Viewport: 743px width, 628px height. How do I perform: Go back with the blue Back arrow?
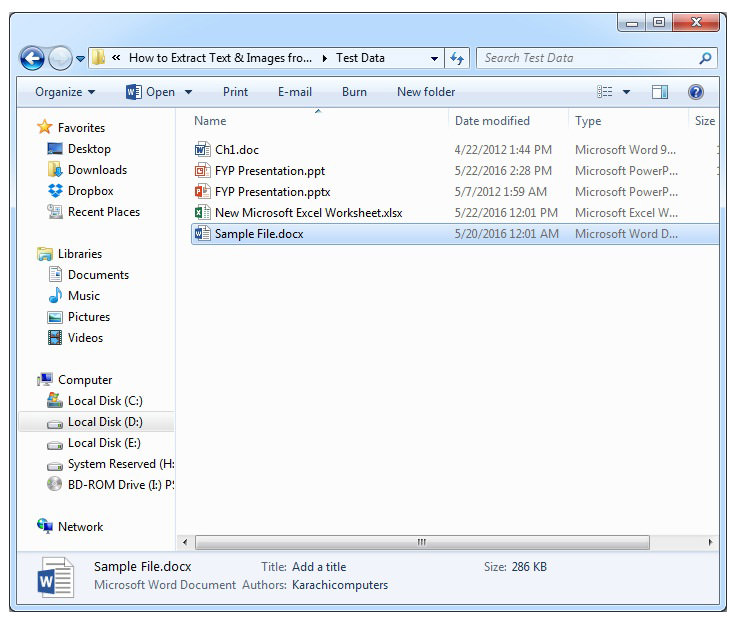pos(32,58)
